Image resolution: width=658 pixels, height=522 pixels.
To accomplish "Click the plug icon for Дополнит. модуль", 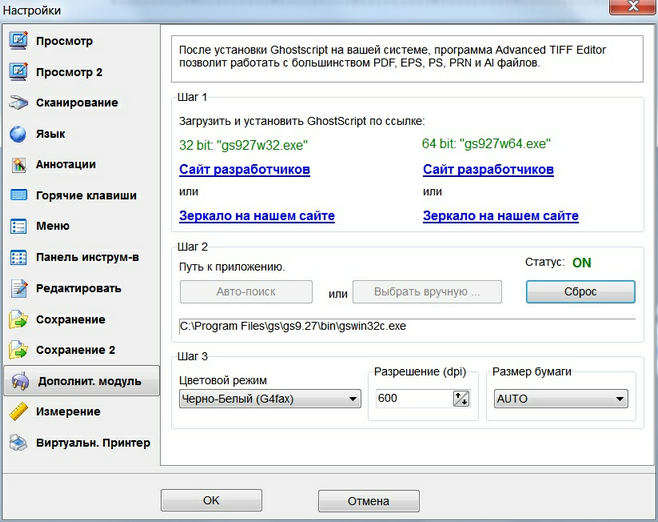I will pos(20,381).
